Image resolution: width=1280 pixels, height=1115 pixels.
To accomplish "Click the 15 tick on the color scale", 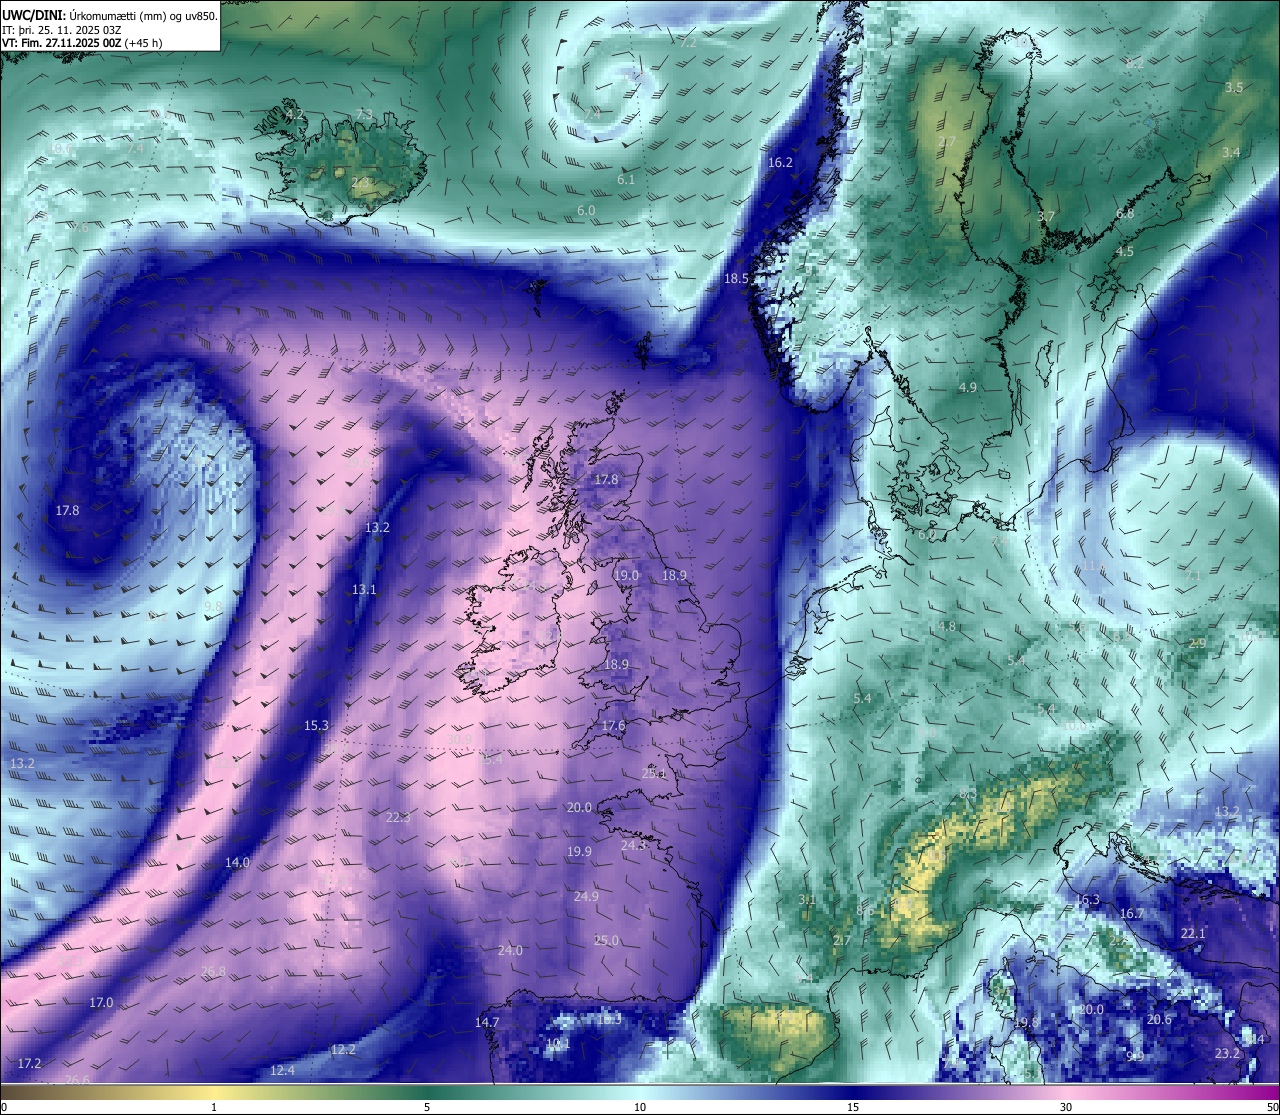I will [853, 1107].
